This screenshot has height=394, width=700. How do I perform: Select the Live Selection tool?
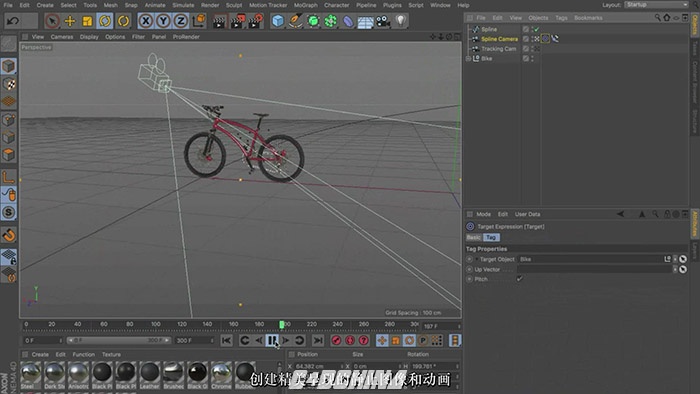tap(52, 21)
